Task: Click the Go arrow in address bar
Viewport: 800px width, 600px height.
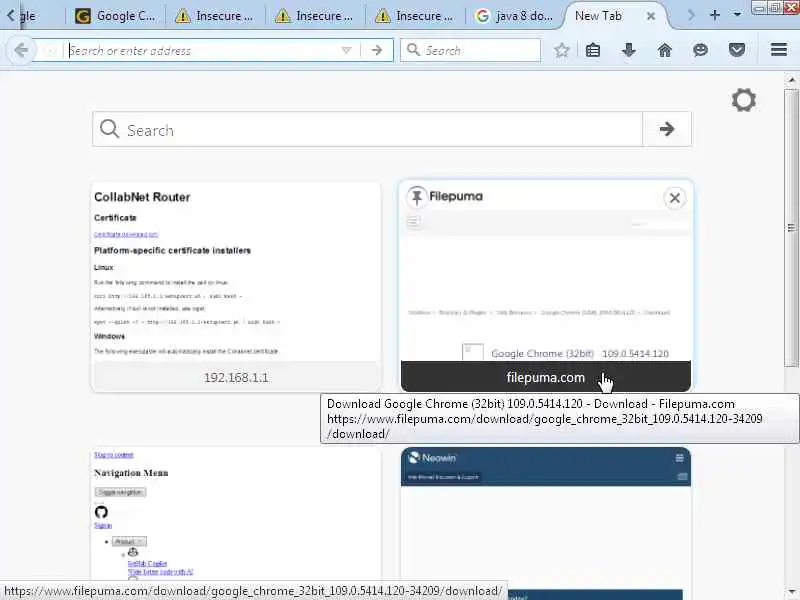Action: click(x=377, y=50)
